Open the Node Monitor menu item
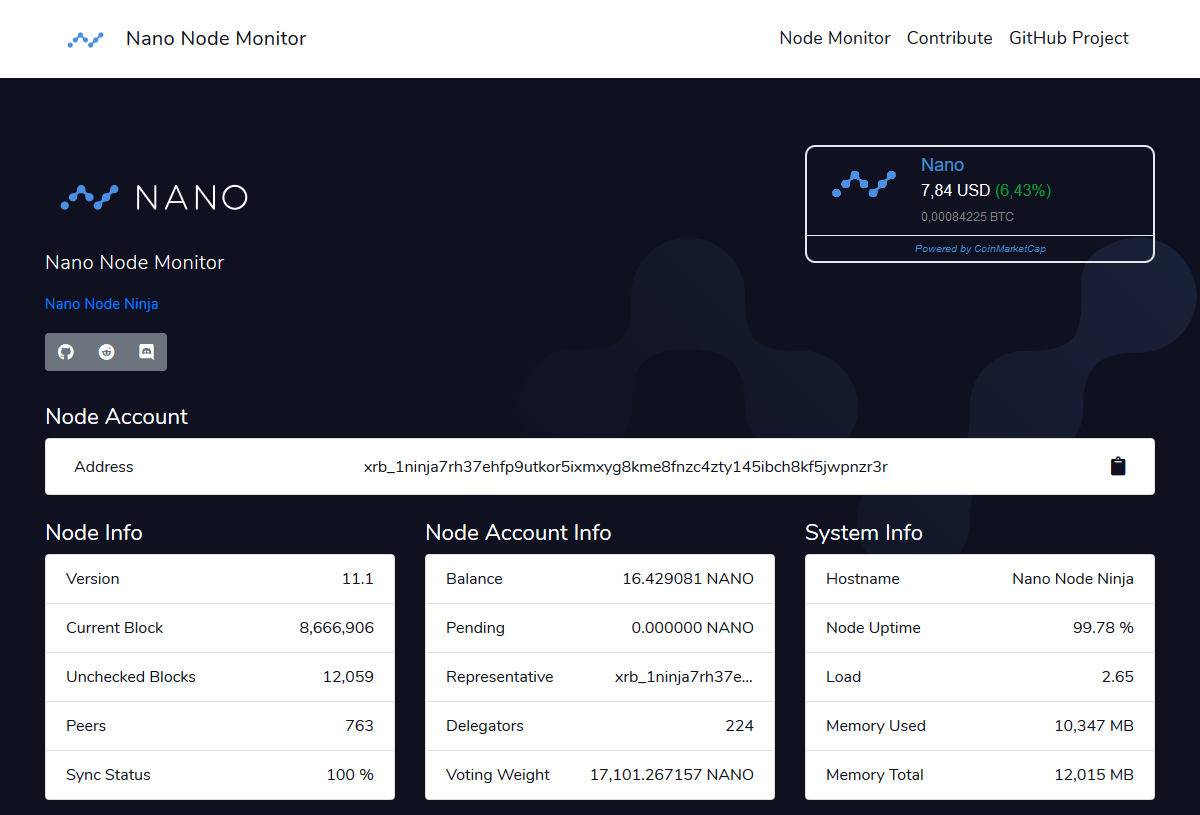This screenshot has width=1200, height=815. pyautogui.click(x=835, y=38)
